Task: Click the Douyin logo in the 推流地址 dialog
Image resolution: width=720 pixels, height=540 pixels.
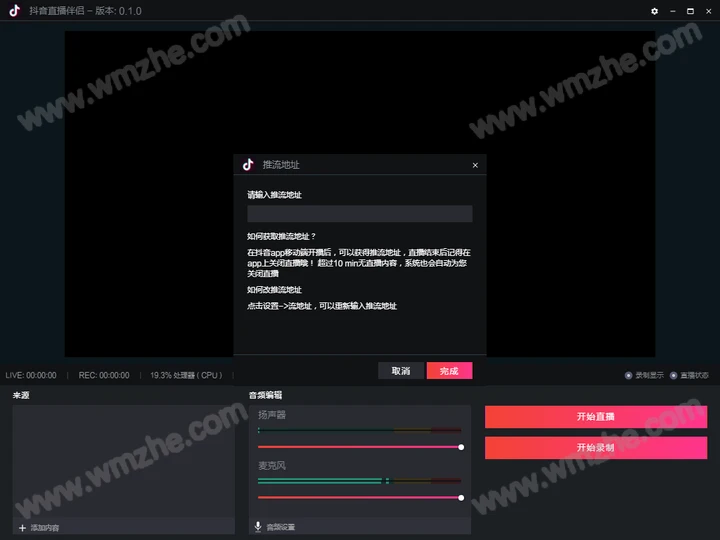Action: (248, 164)
